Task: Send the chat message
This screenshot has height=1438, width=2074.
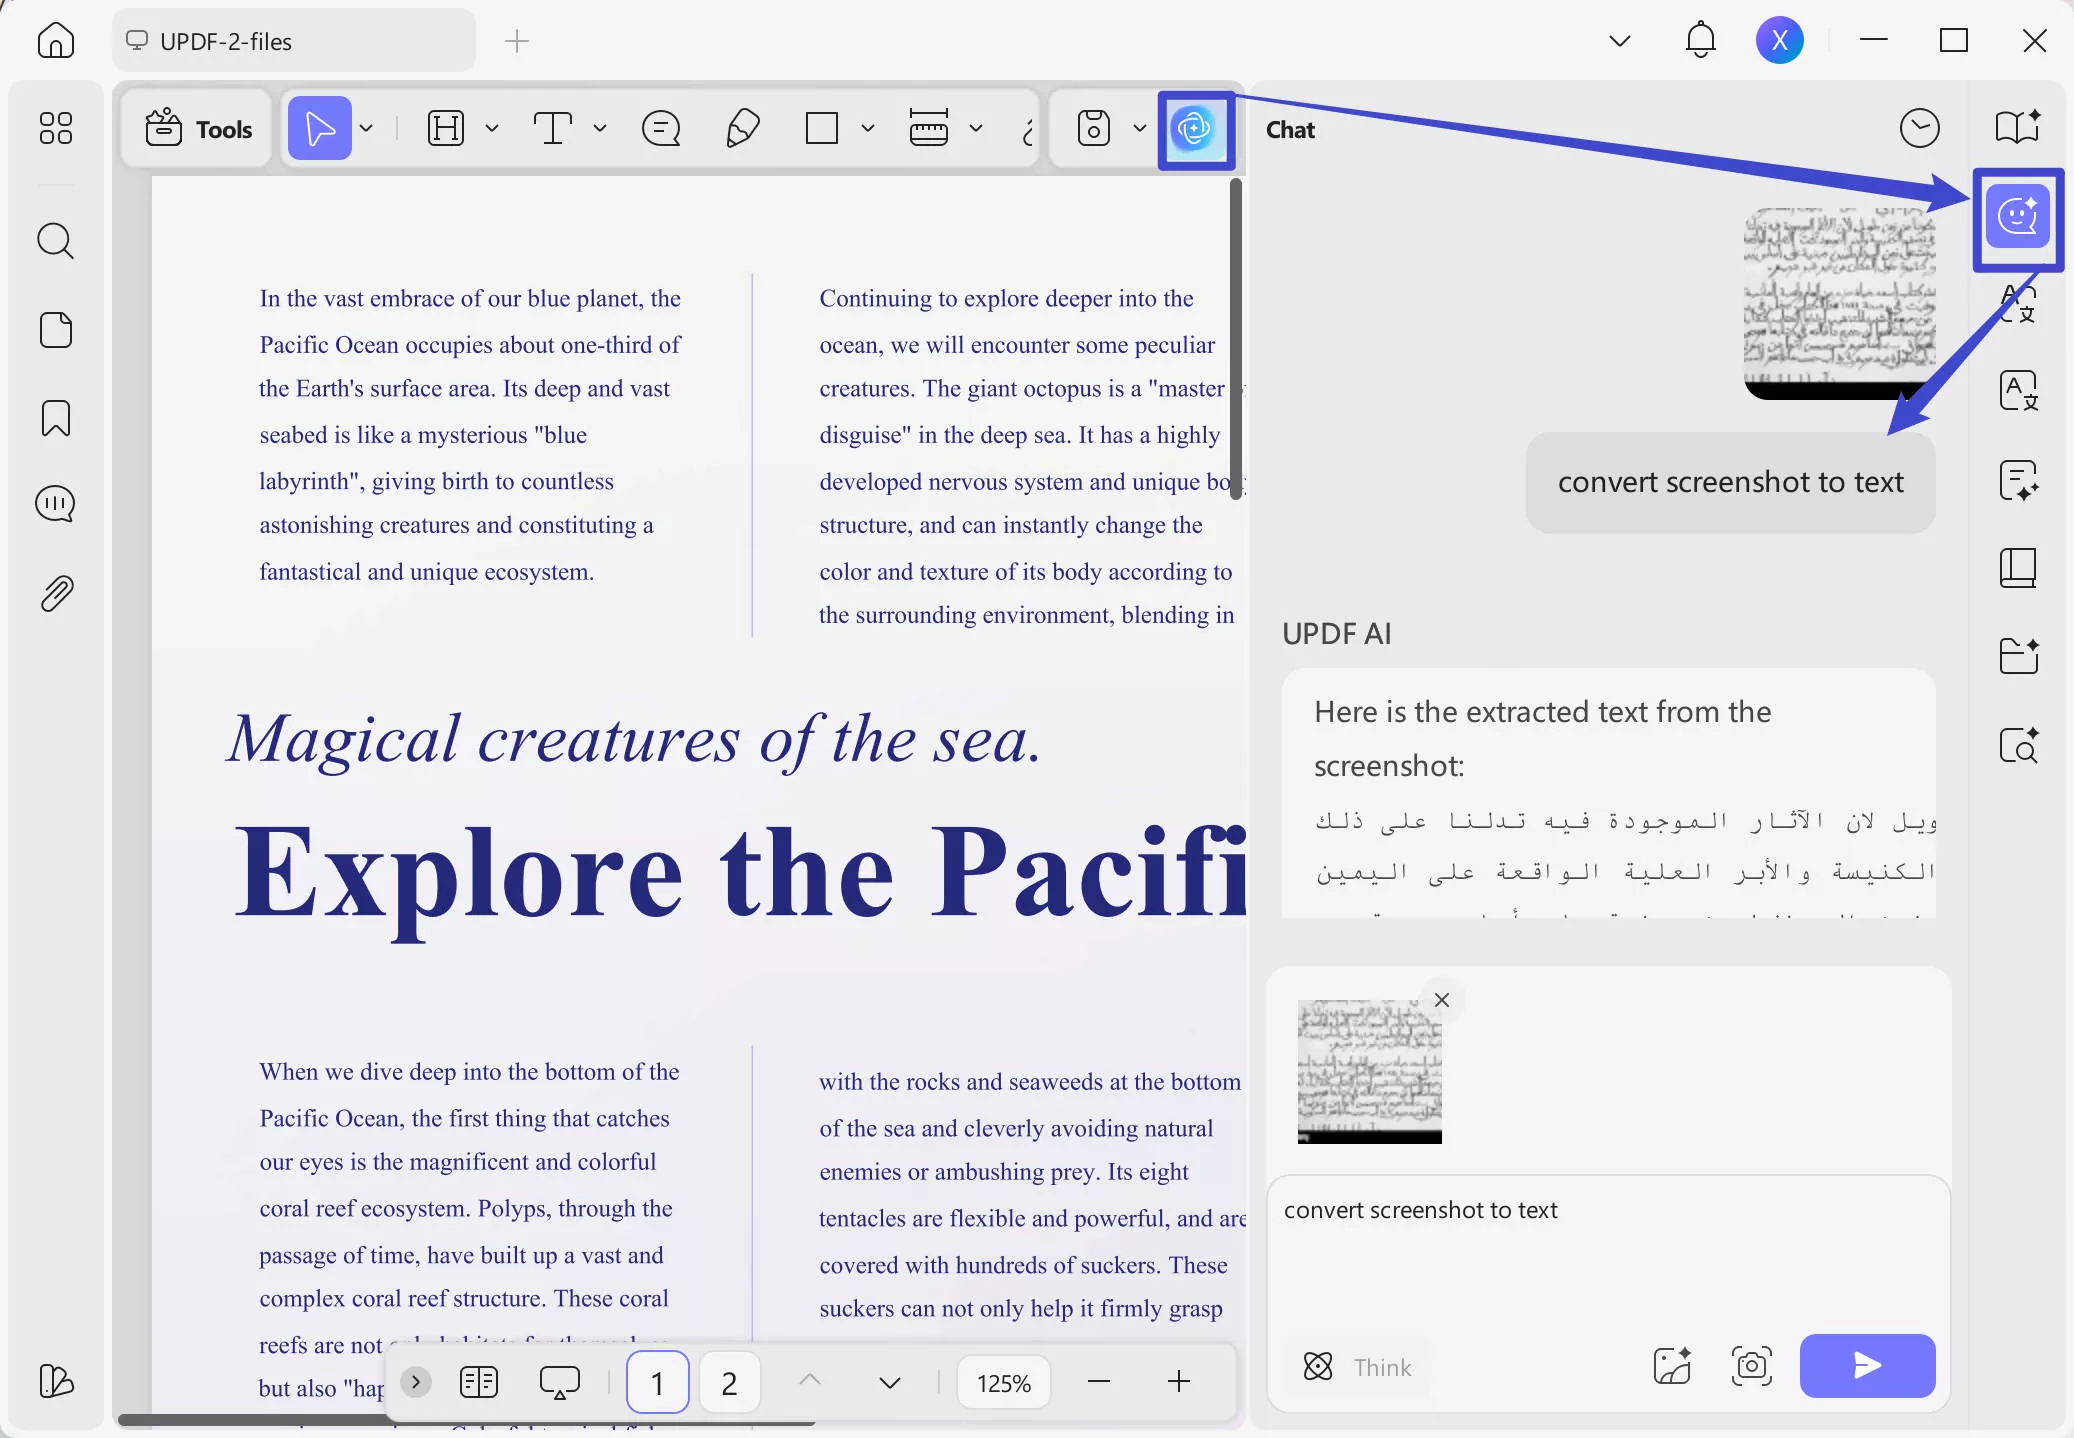Action: pyautogui.click(x=1866, y=1365)
